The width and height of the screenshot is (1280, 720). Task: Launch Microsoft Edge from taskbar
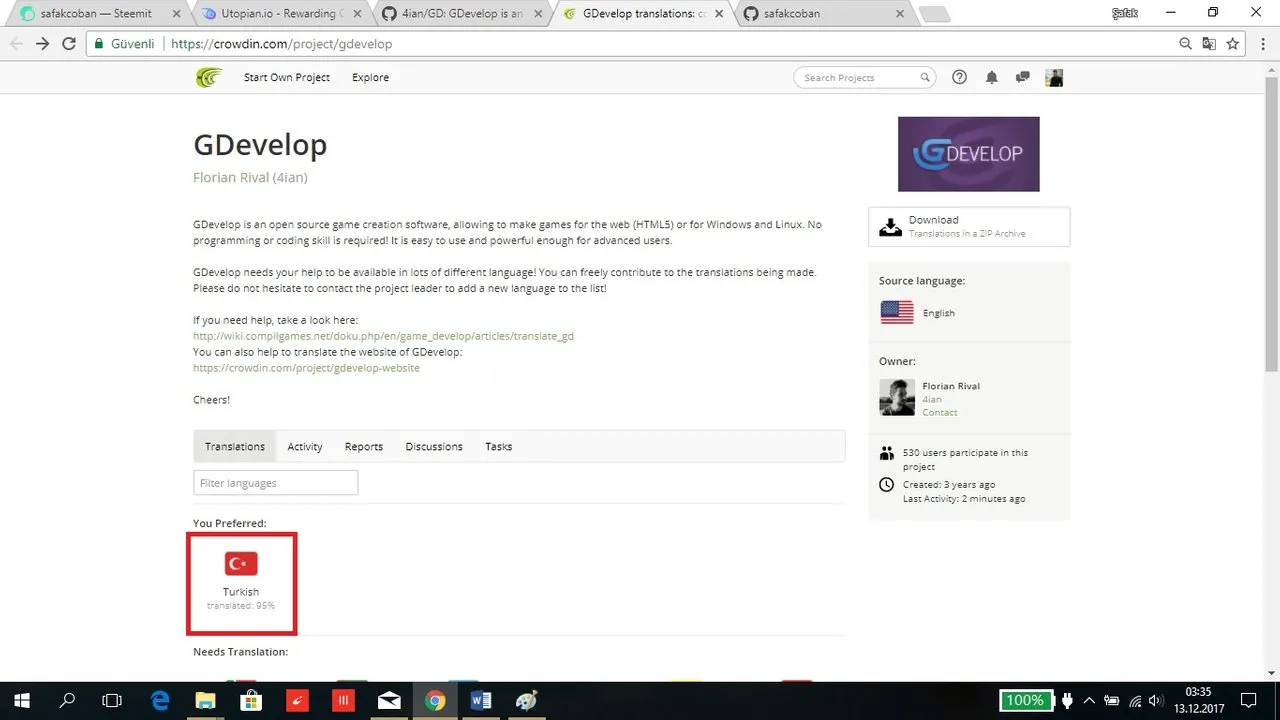pos(159,700)
